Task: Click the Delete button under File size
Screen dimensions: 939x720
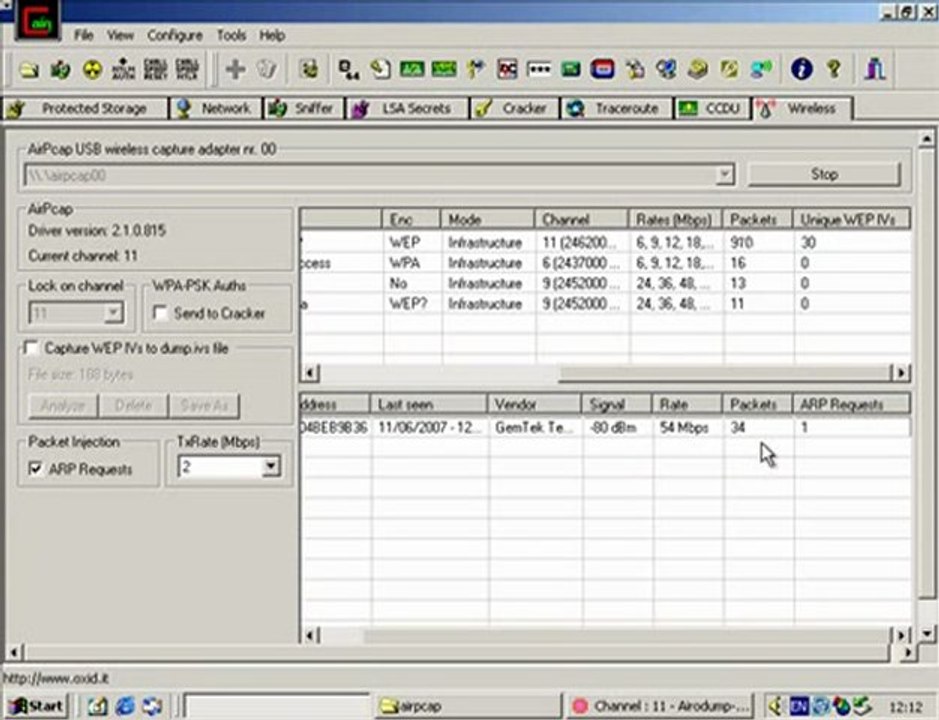Action: pyautogui.click(x=134, y=406)
